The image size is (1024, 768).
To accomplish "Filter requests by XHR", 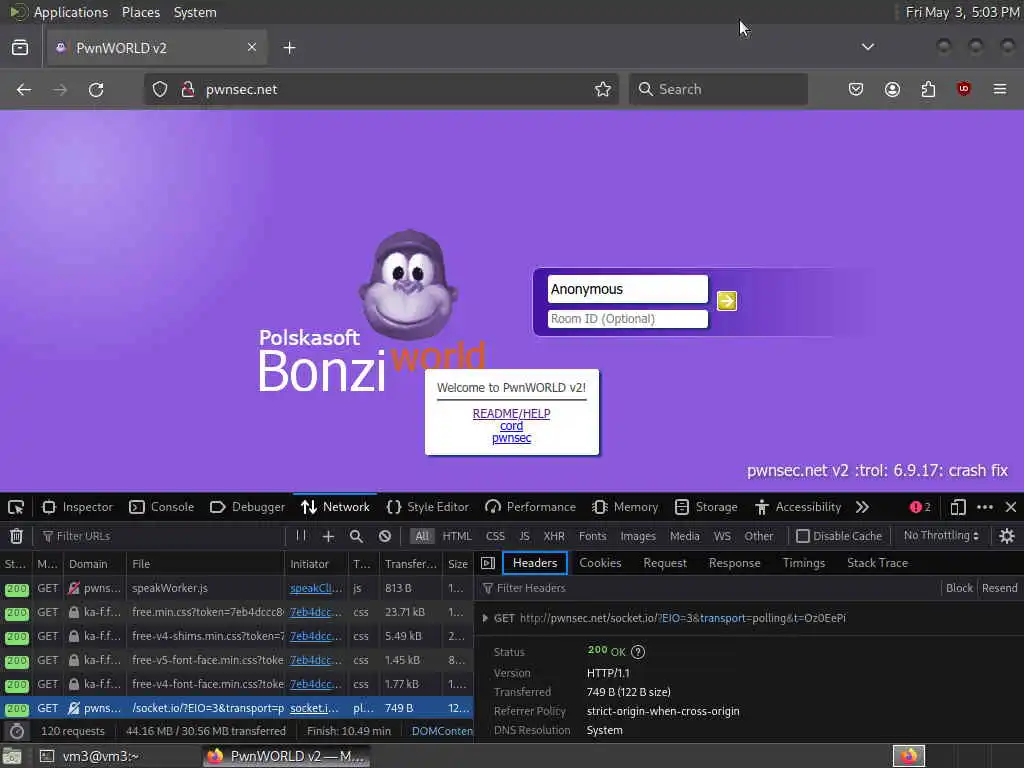I will click(x=554, y=536).
